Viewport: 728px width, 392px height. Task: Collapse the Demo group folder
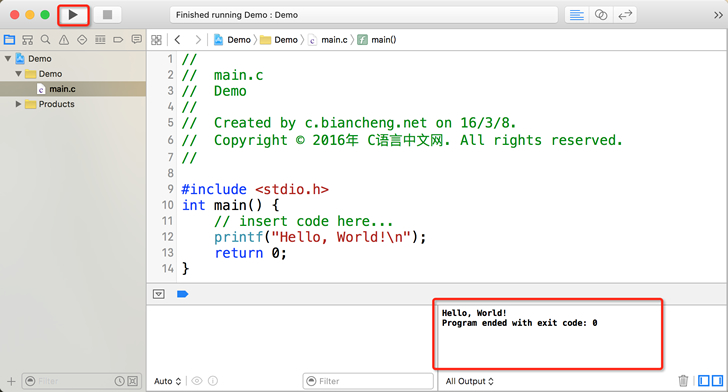click(19, 74)
